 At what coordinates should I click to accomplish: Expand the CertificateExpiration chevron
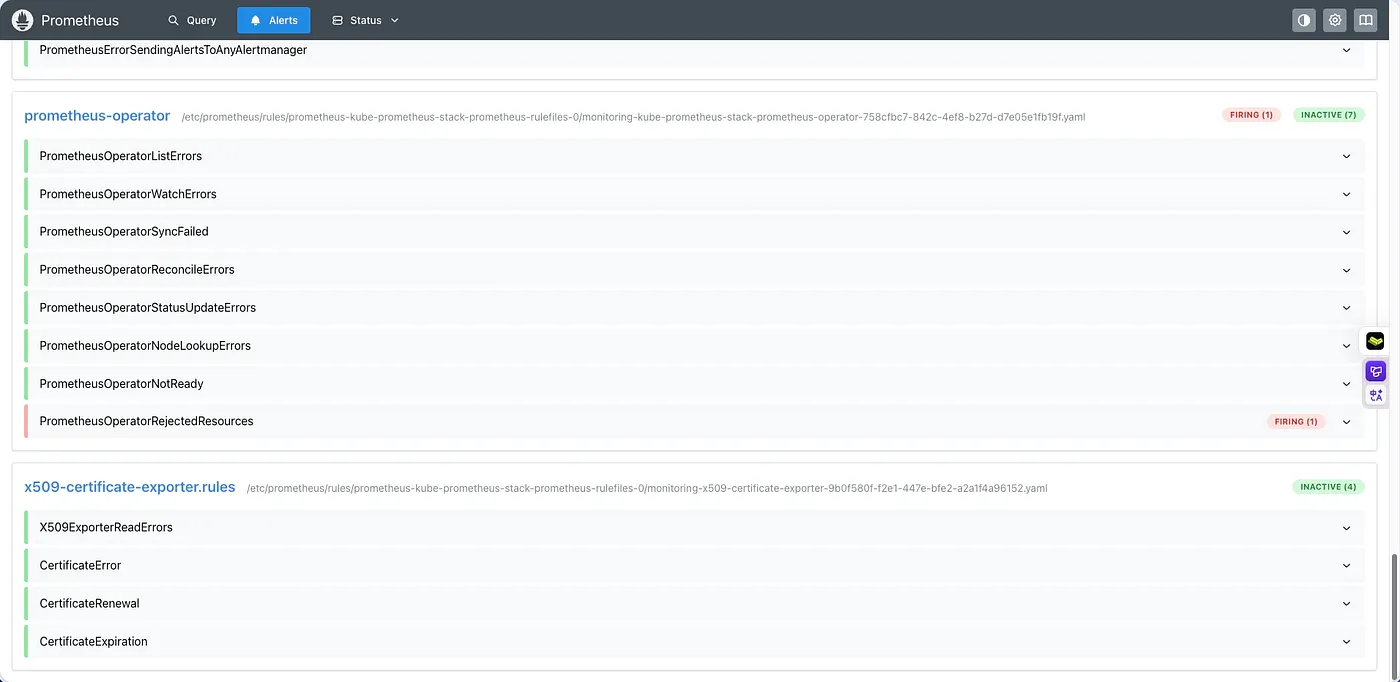coord(1346,642)
